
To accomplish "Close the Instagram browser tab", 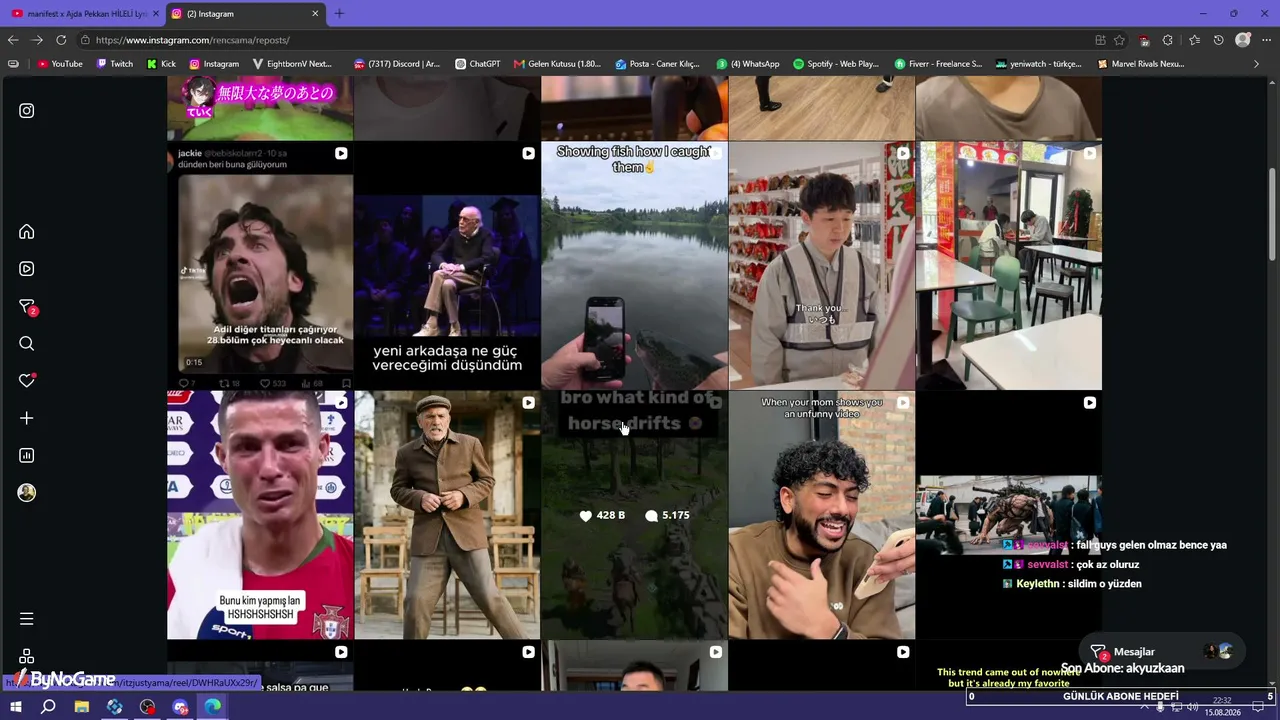I will pyautogui.click(x=316, y=14).
